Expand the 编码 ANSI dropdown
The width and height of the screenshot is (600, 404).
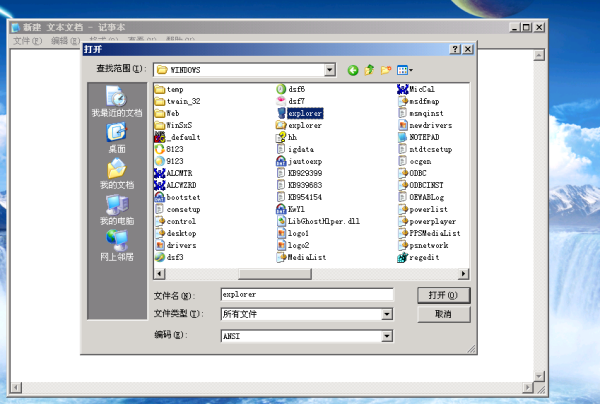pyautogui.click(x=386, y=337)
